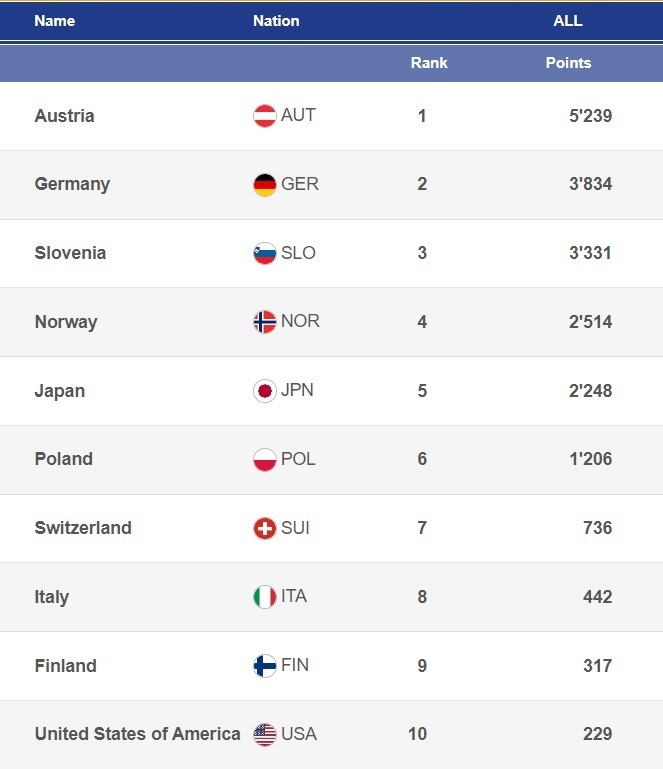Sort by the Name column header
663x769 pixels.
pos(54,21)
